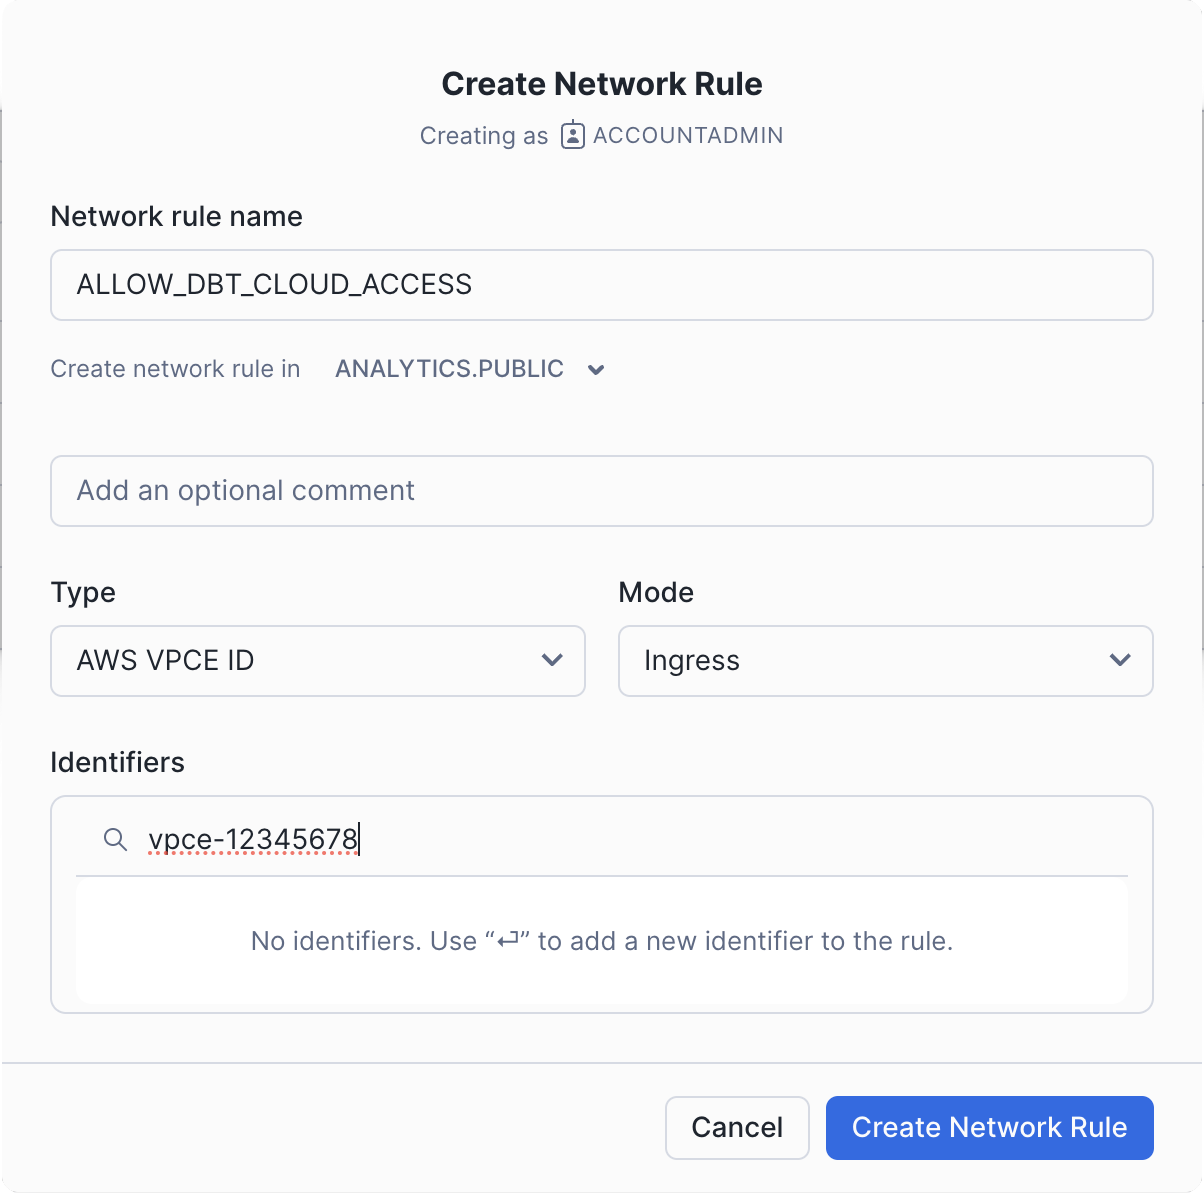Select the typed text ALLOW_DBT_CLOUD_ACCESS
The image size is (1204, 1194).
coord(272,285)
